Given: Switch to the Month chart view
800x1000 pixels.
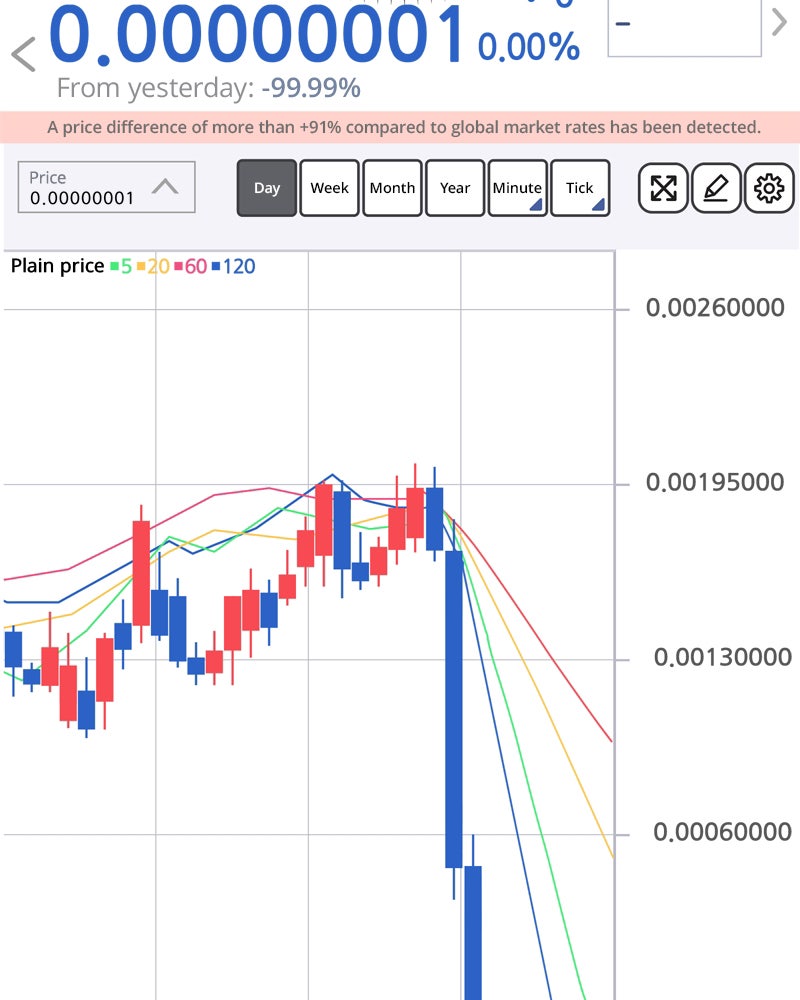Looking at the screenshot, I should point(392,188).
